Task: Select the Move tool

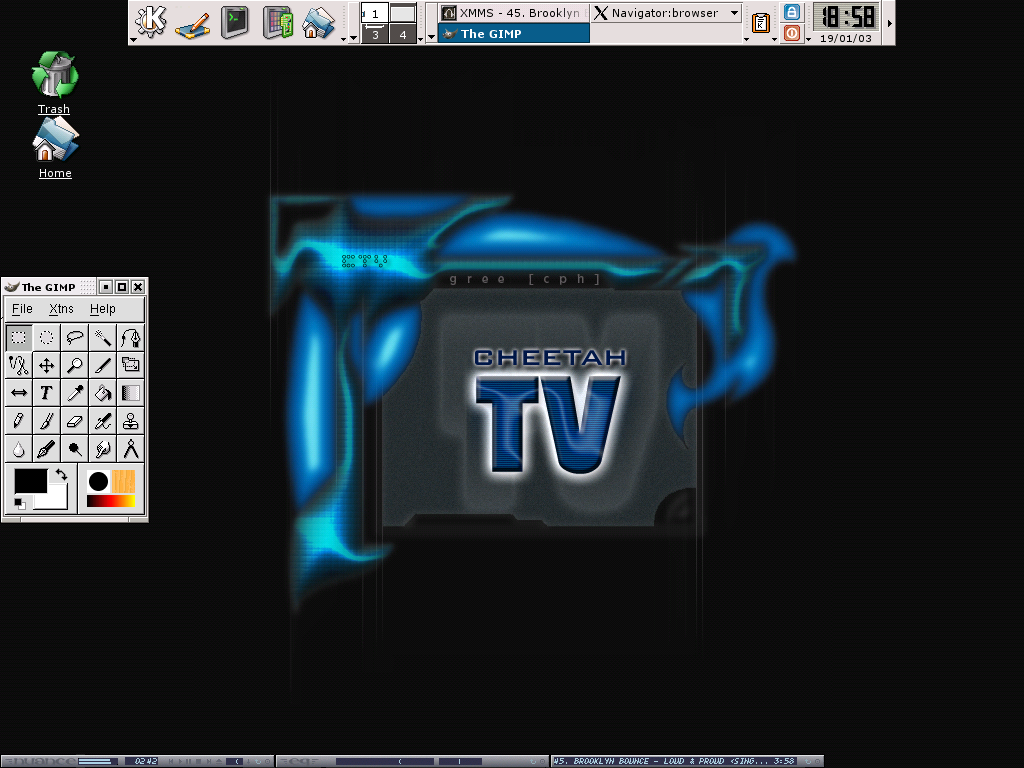Action: pyautogui.click(x=46, y=365)
